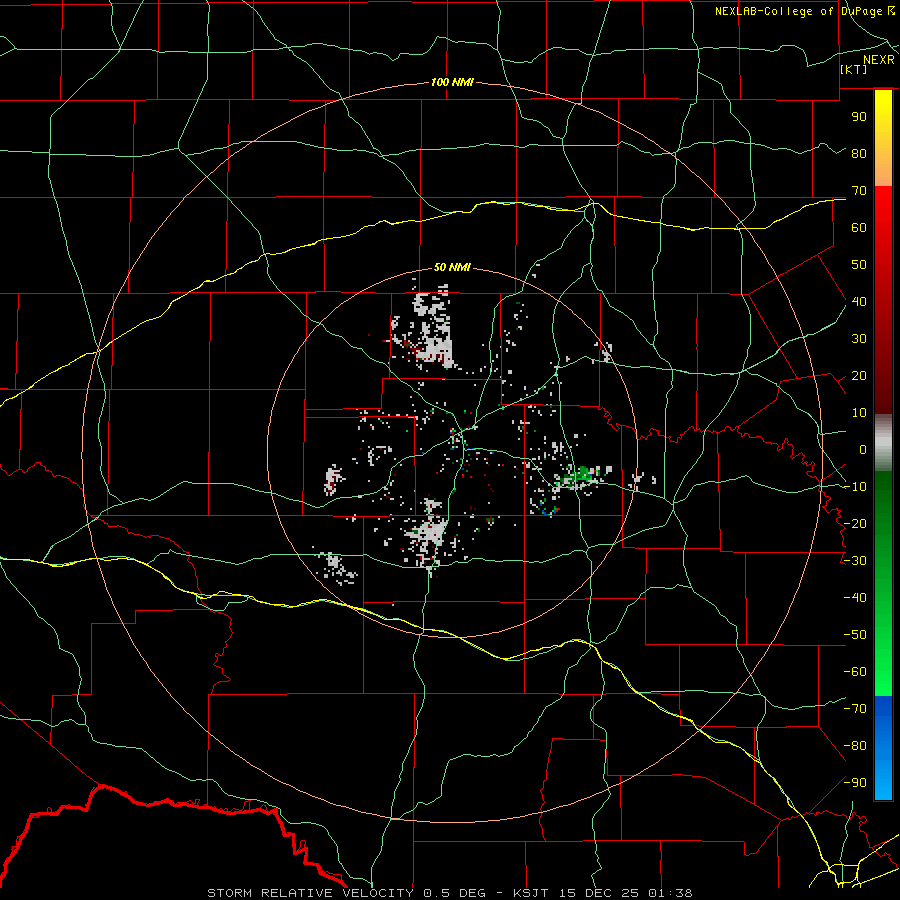Click the 60 value on the velocity scale
Image resolution: width=900 pixels, height=900 pixels.
[859, 227]
